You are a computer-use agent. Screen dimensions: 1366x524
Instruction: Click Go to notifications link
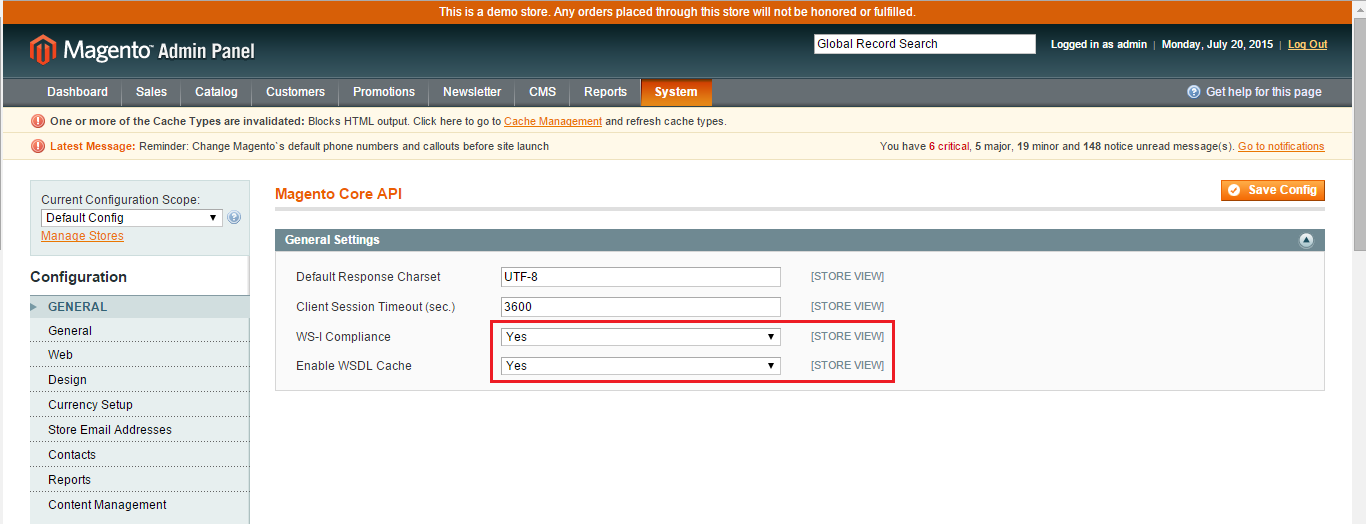point(1281,146)
